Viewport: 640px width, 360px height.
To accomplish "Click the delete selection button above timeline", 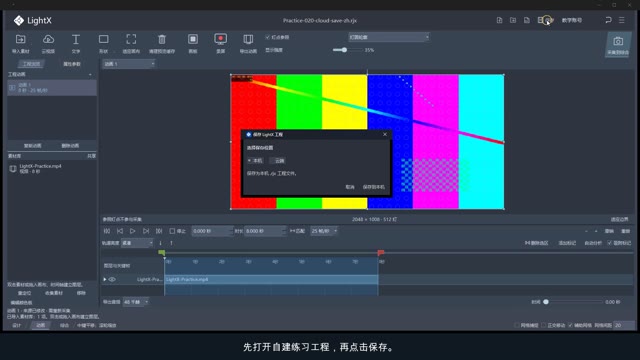I will coord(536,243).
